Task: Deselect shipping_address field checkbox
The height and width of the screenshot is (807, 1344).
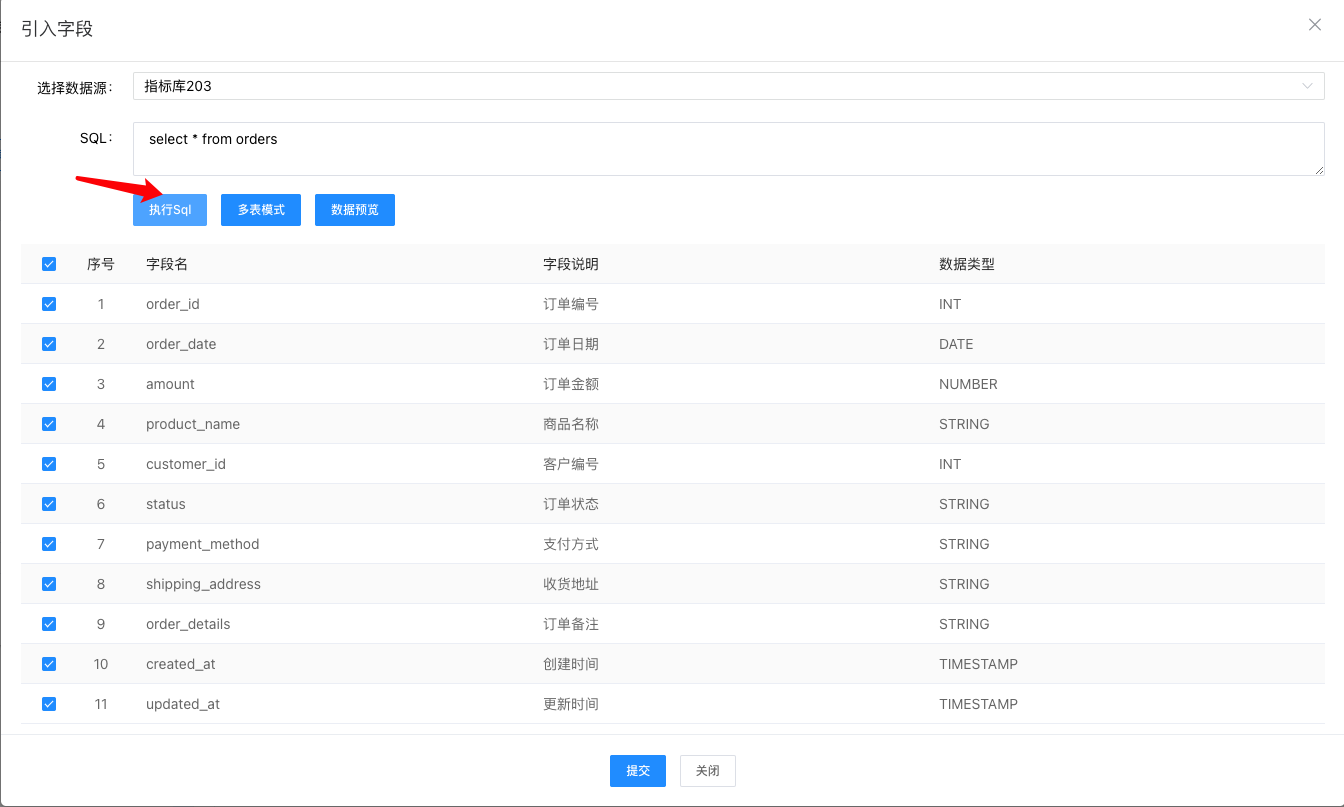Action: click(49, 584)
